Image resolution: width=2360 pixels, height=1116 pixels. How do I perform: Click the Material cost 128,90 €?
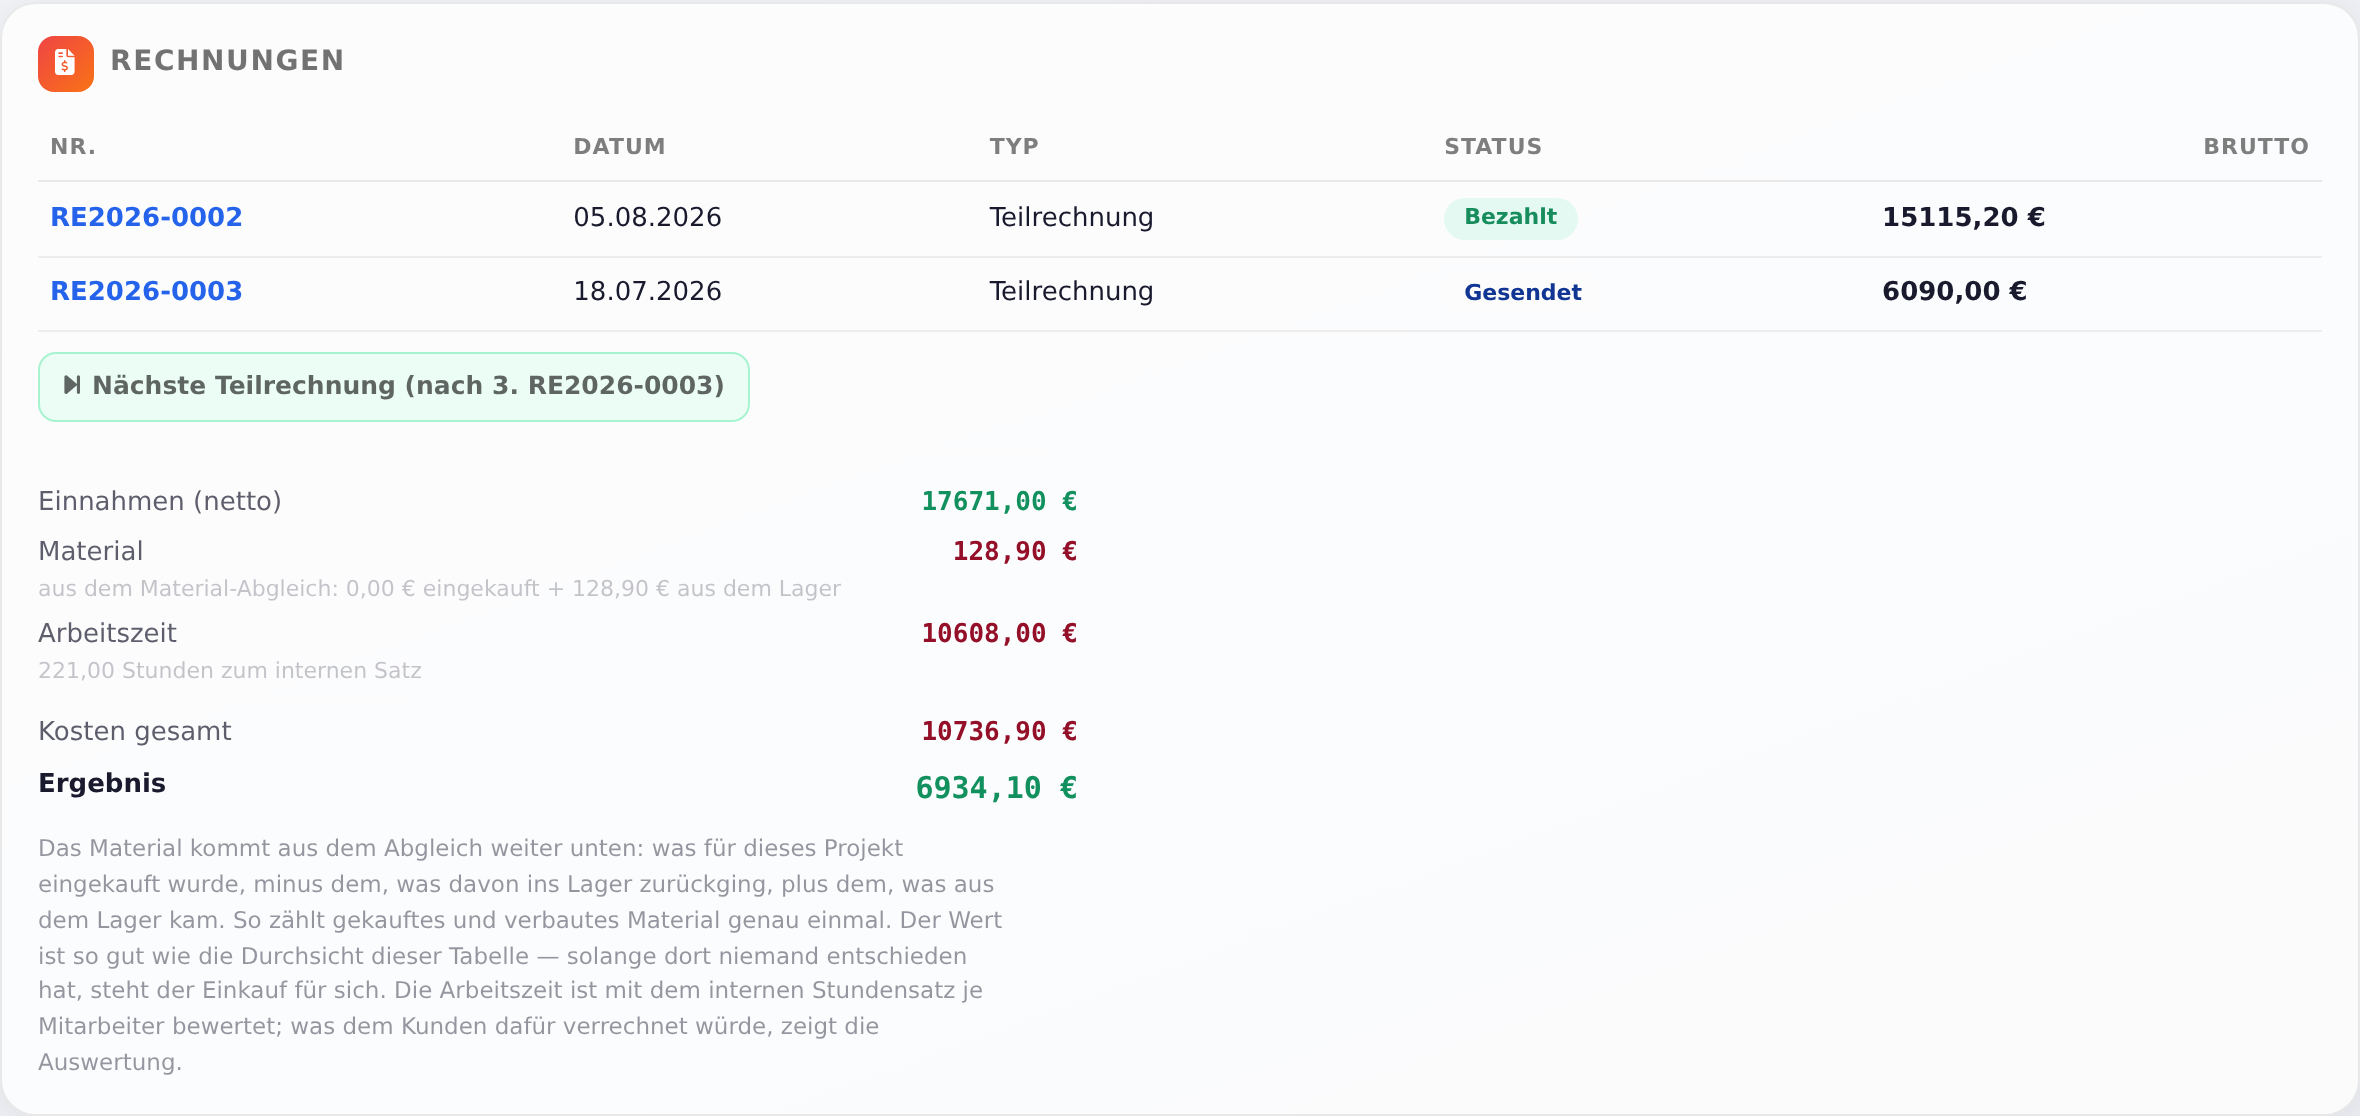[1014, 551]
